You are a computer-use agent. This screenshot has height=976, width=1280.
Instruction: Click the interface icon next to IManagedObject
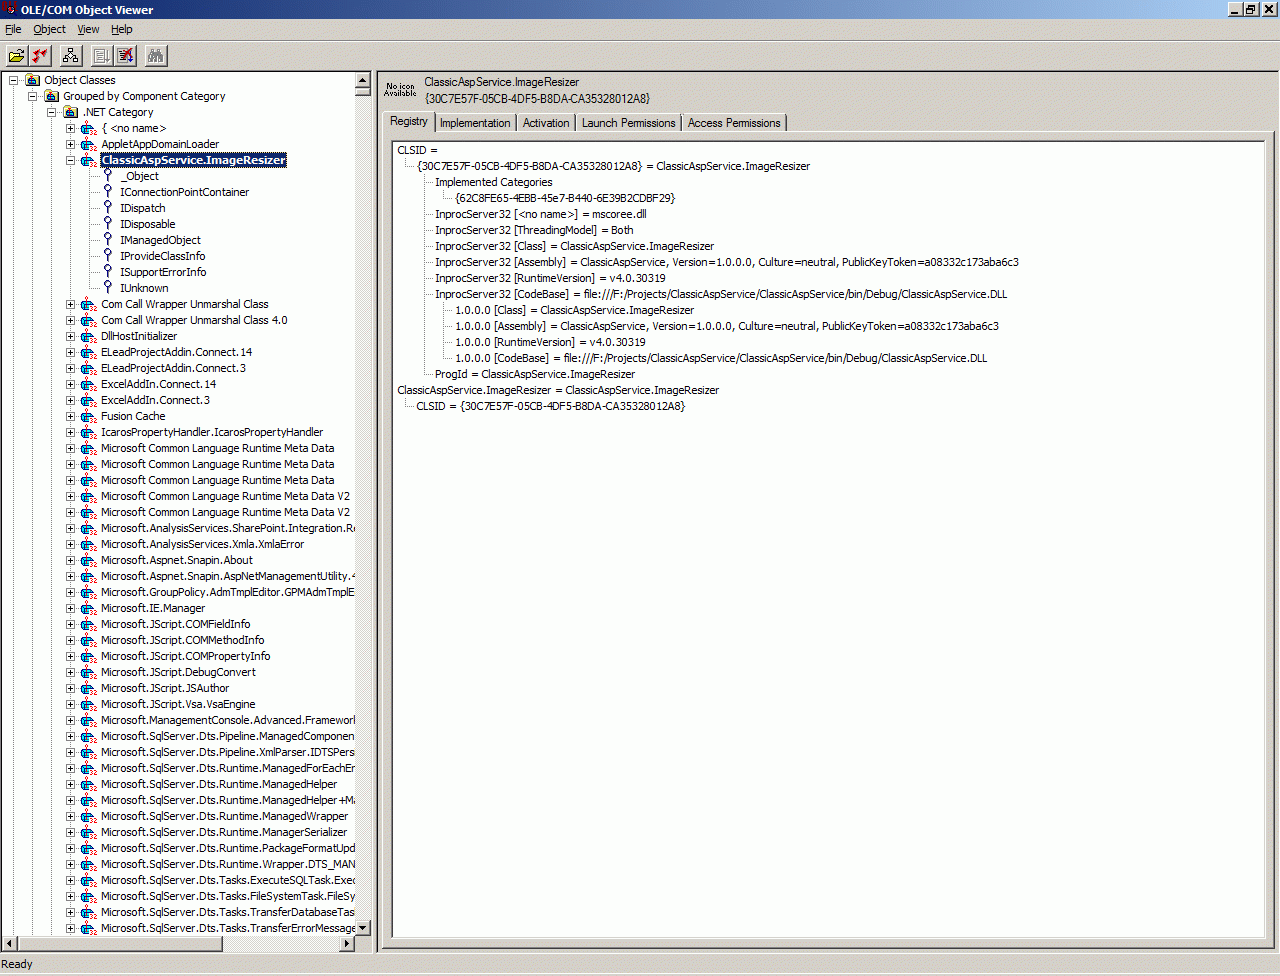click(108, 240)
